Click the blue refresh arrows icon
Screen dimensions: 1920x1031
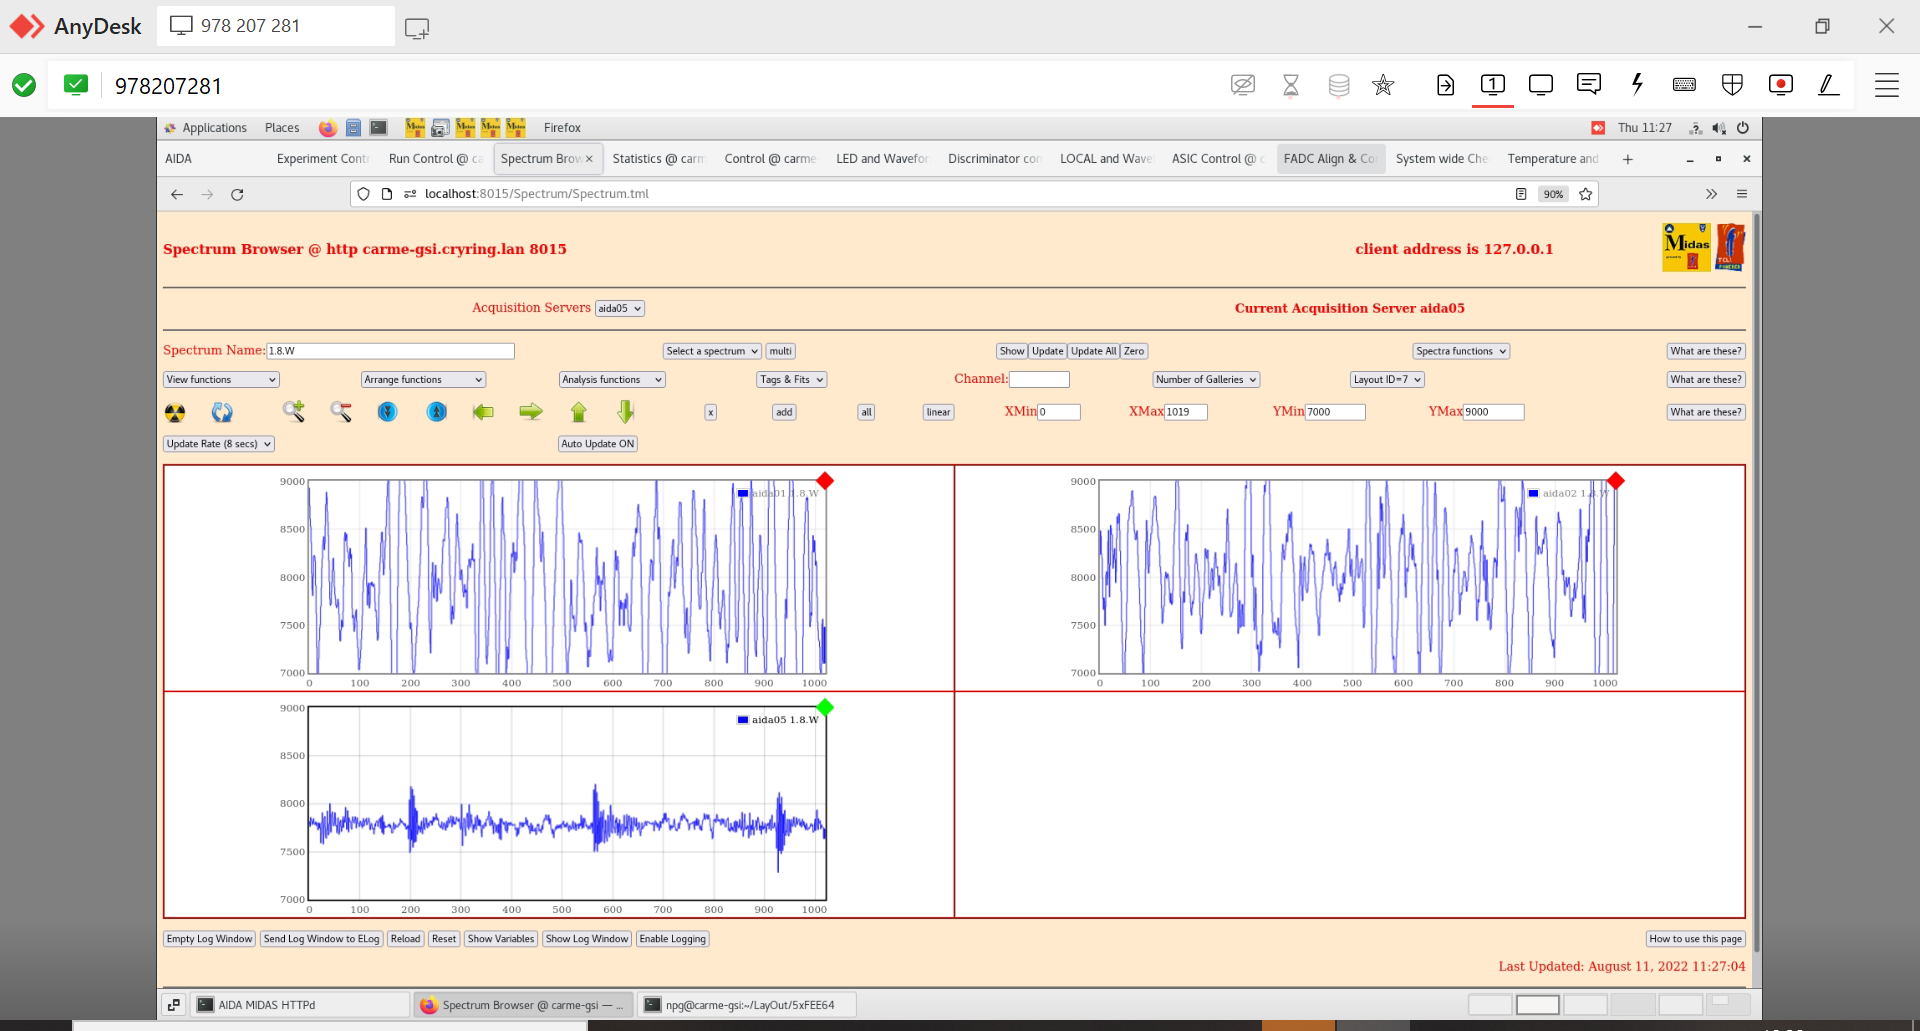(x=222, y=412)
